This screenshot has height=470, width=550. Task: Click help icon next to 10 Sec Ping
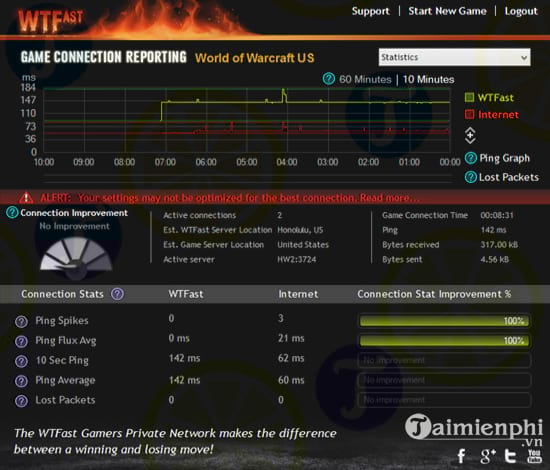click(21, 361)
